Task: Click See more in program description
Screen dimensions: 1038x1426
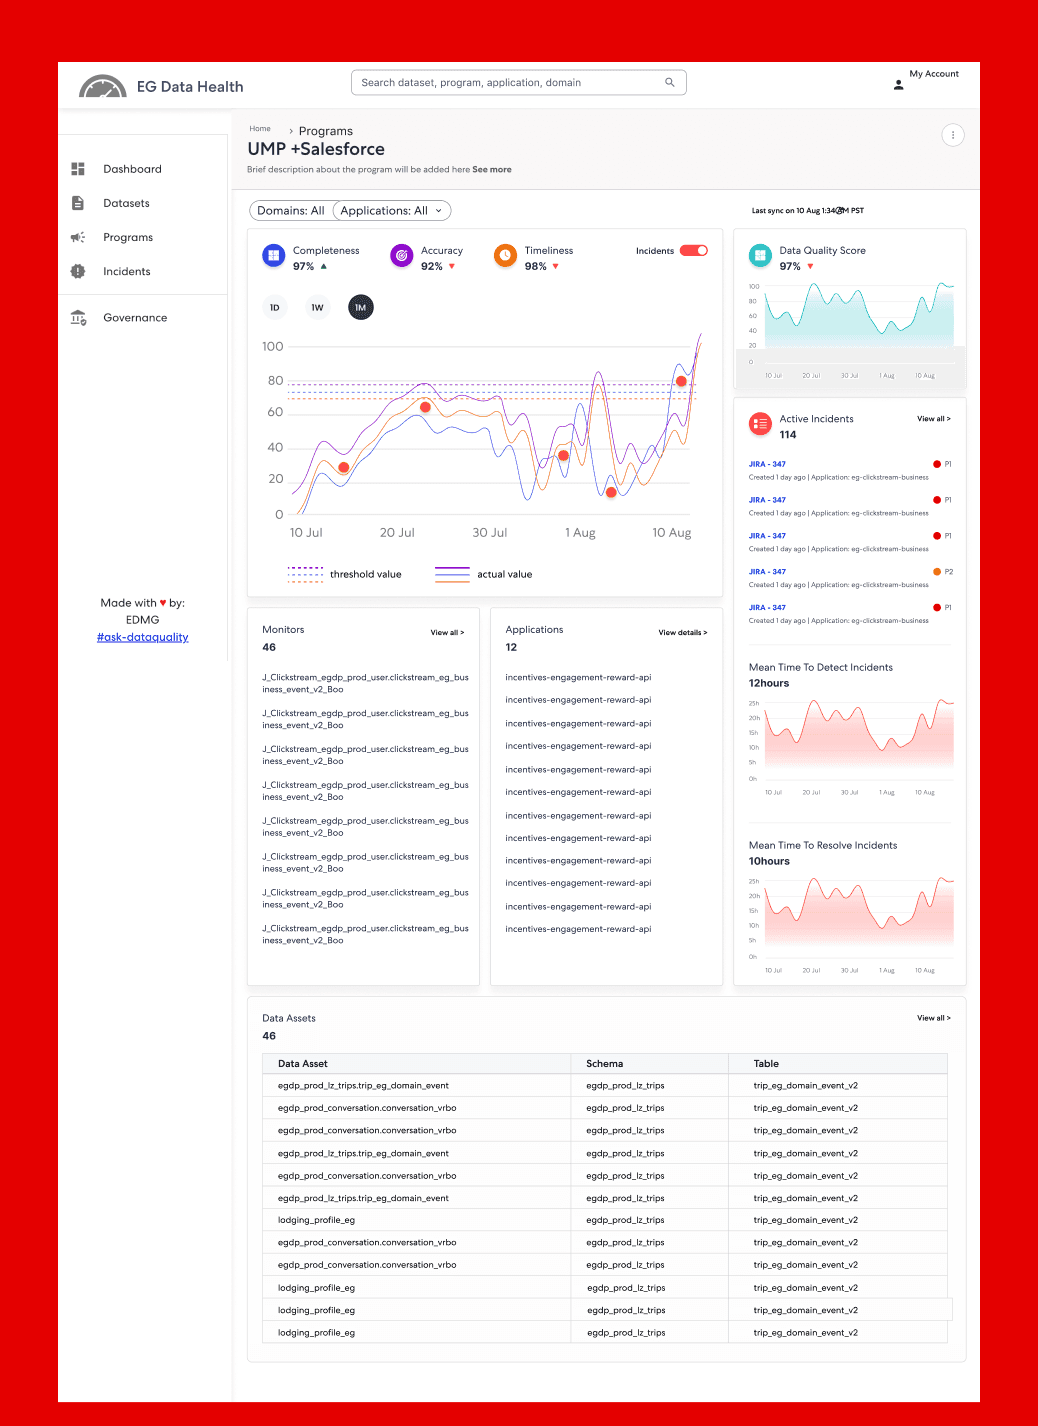Action: click(x=492, y=170)
